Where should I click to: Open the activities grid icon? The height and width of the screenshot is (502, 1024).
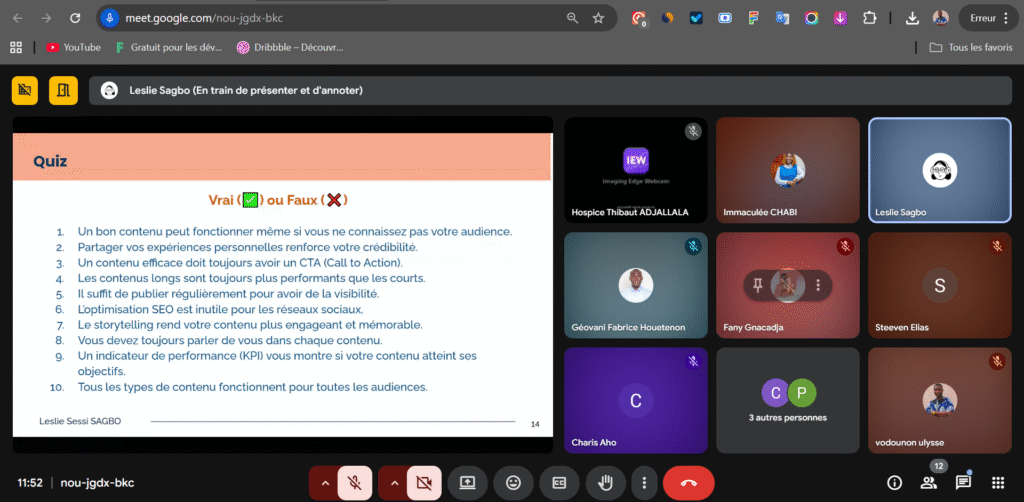[997, 483]
